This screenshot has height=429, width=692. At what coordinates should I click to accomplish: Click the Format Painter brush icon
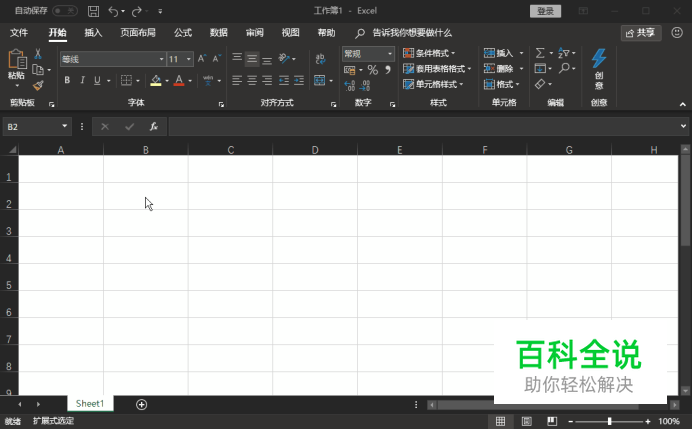(x=38, y=86)
